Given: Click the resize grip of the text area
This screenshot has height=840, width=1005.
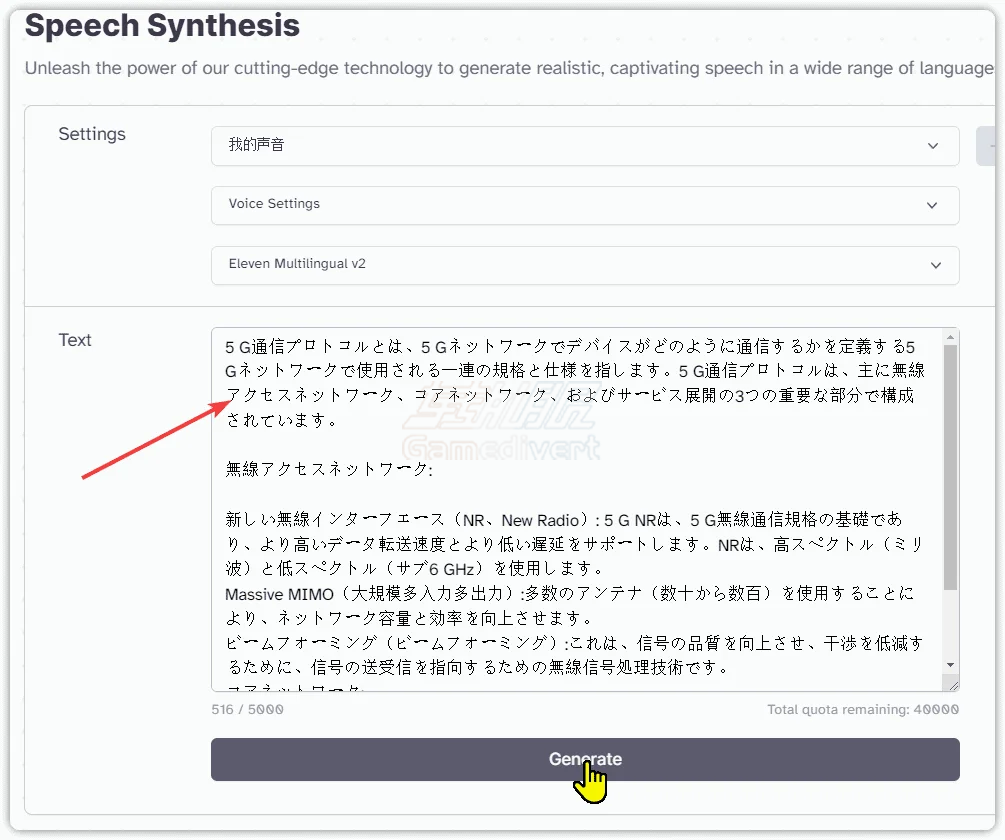Looking at the screenshot, I should point(953,685).
